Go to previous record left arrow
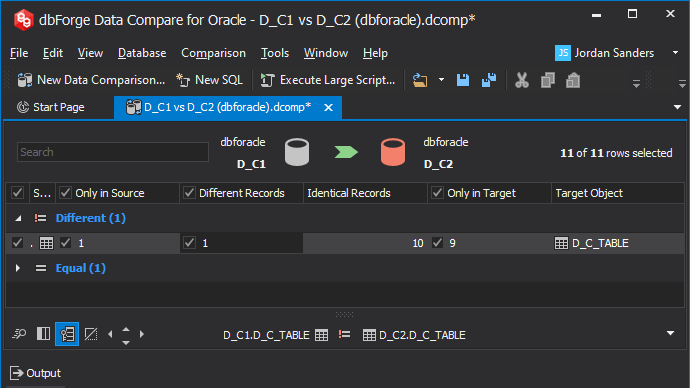The height and width of the screenshot is (388, 690). 110,334
